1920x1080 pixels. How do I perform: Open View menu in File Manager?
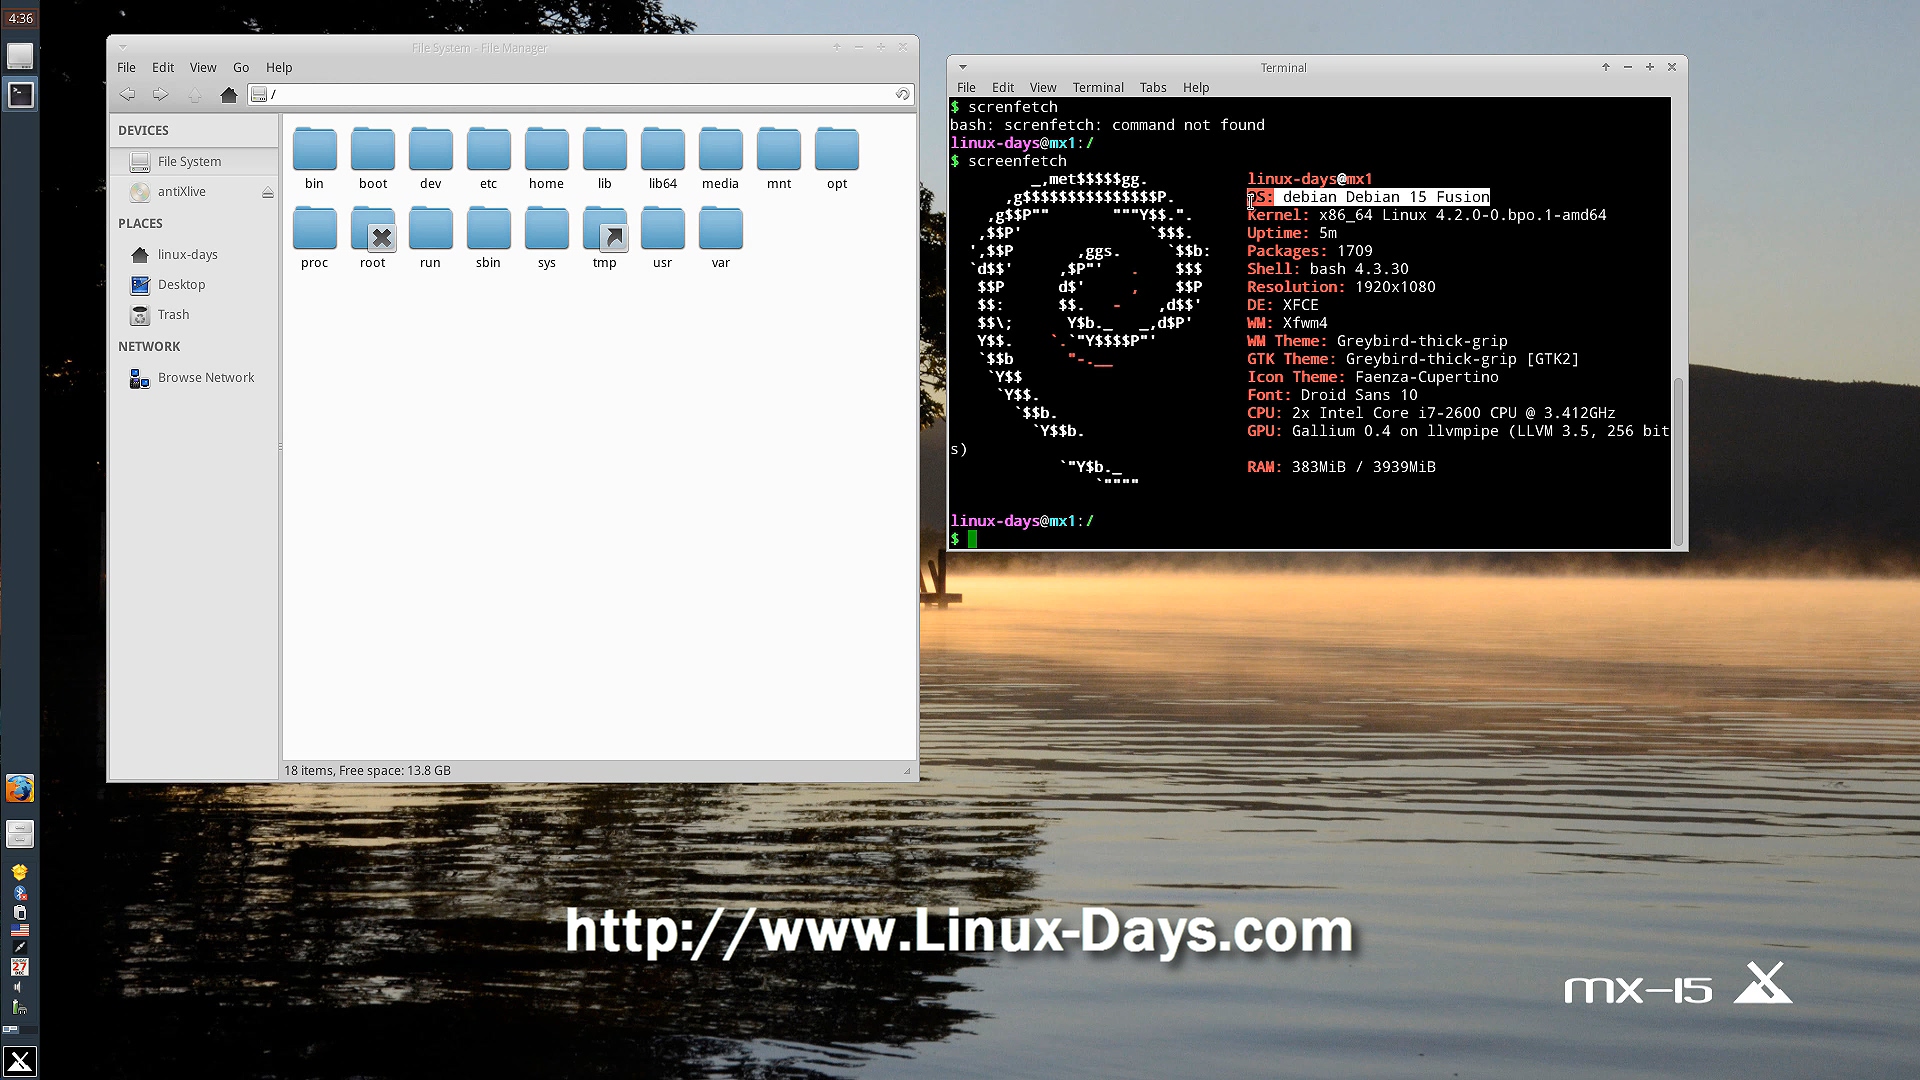coord(203,67)
